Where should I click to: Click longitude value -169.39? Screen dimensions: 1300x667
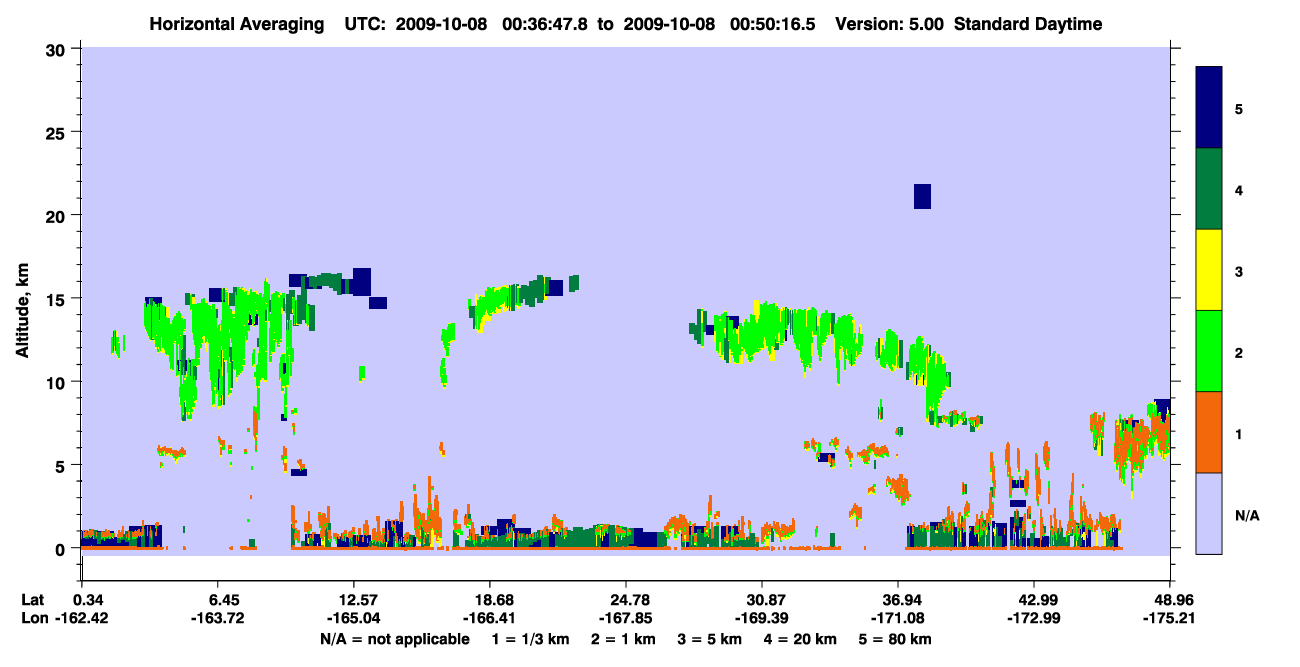point(762,618)
